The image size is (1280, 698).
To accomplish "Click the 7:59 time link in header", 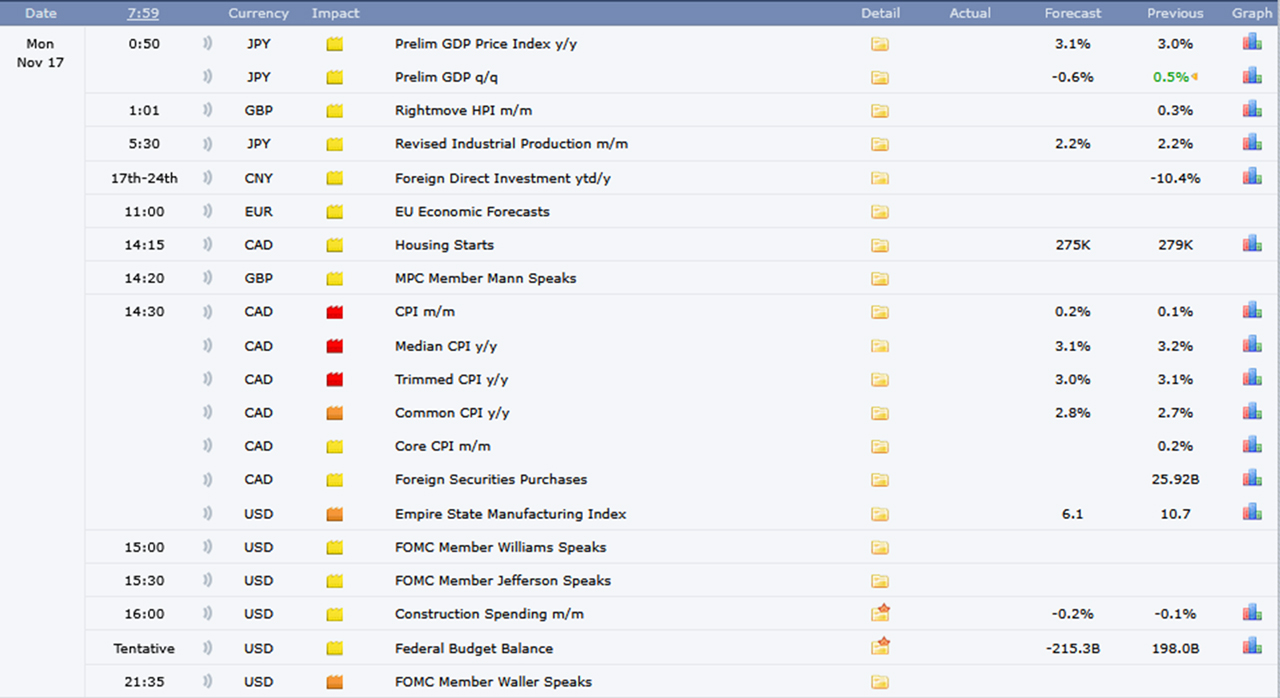I will pos(141,13).
